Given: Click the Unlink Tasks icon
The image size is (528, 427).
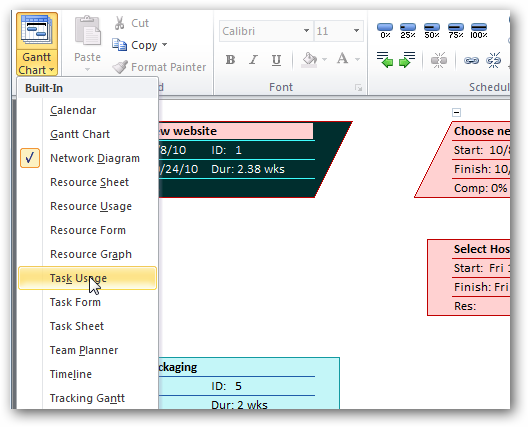Looking at the screenshot, I should coord(493,60).
